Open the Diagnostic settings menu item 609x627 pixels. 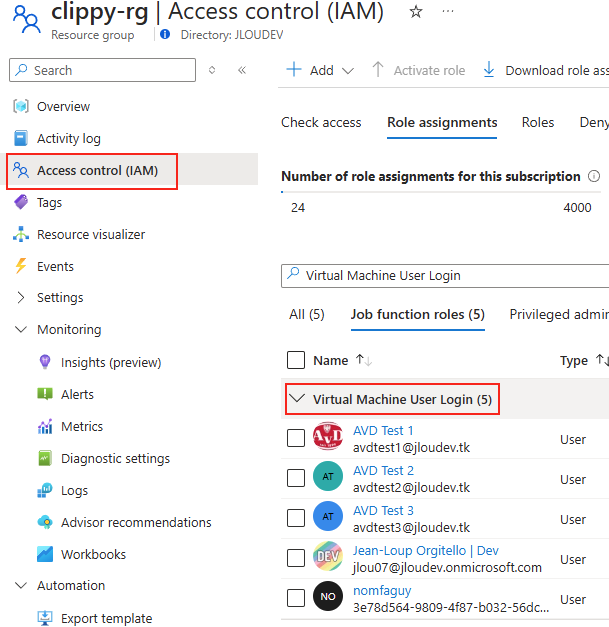pyautogui.click(x=115, y=458)
